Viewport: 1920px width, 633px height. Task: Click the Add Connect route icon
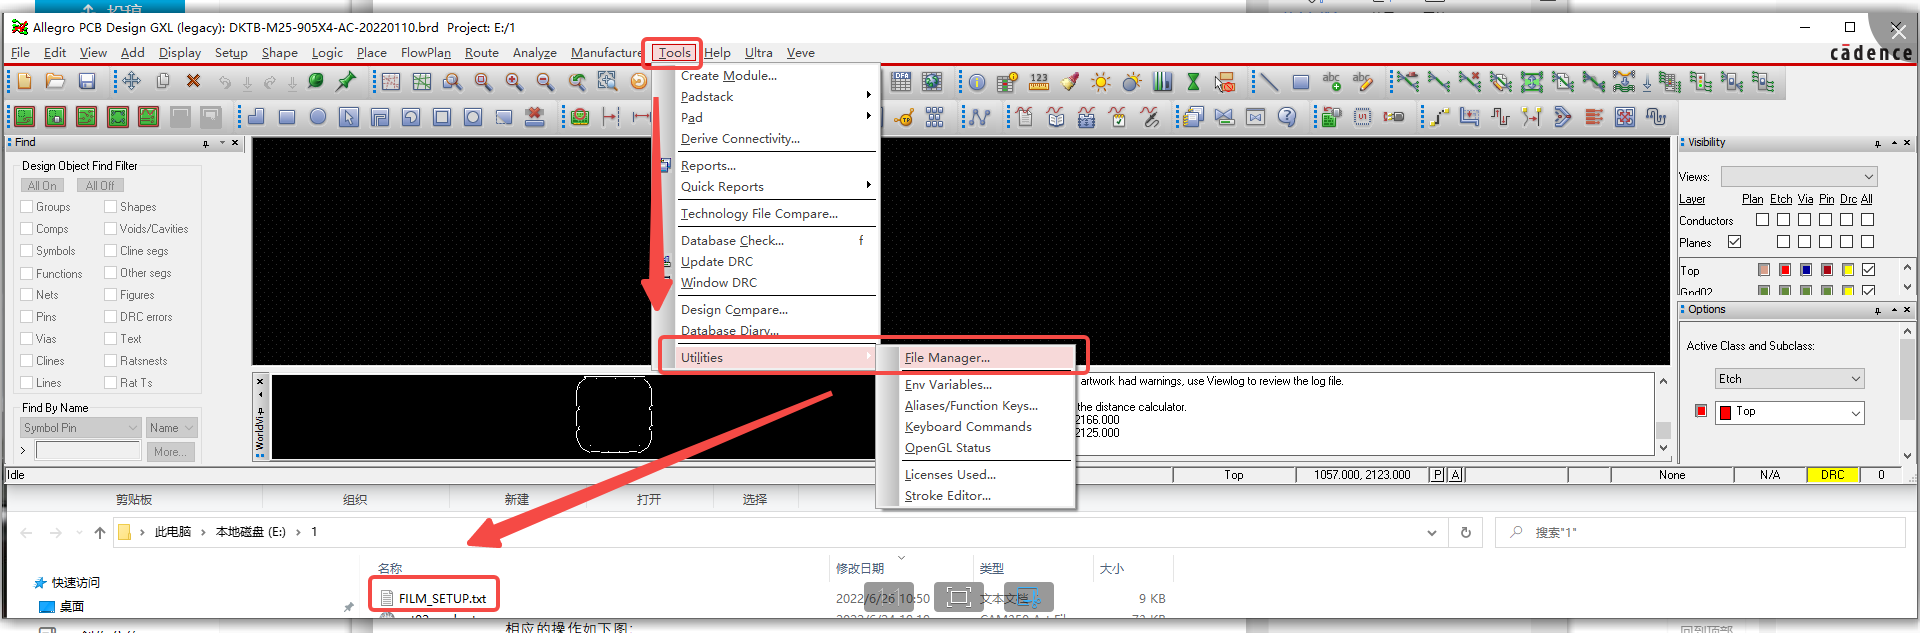(1439, 117)
